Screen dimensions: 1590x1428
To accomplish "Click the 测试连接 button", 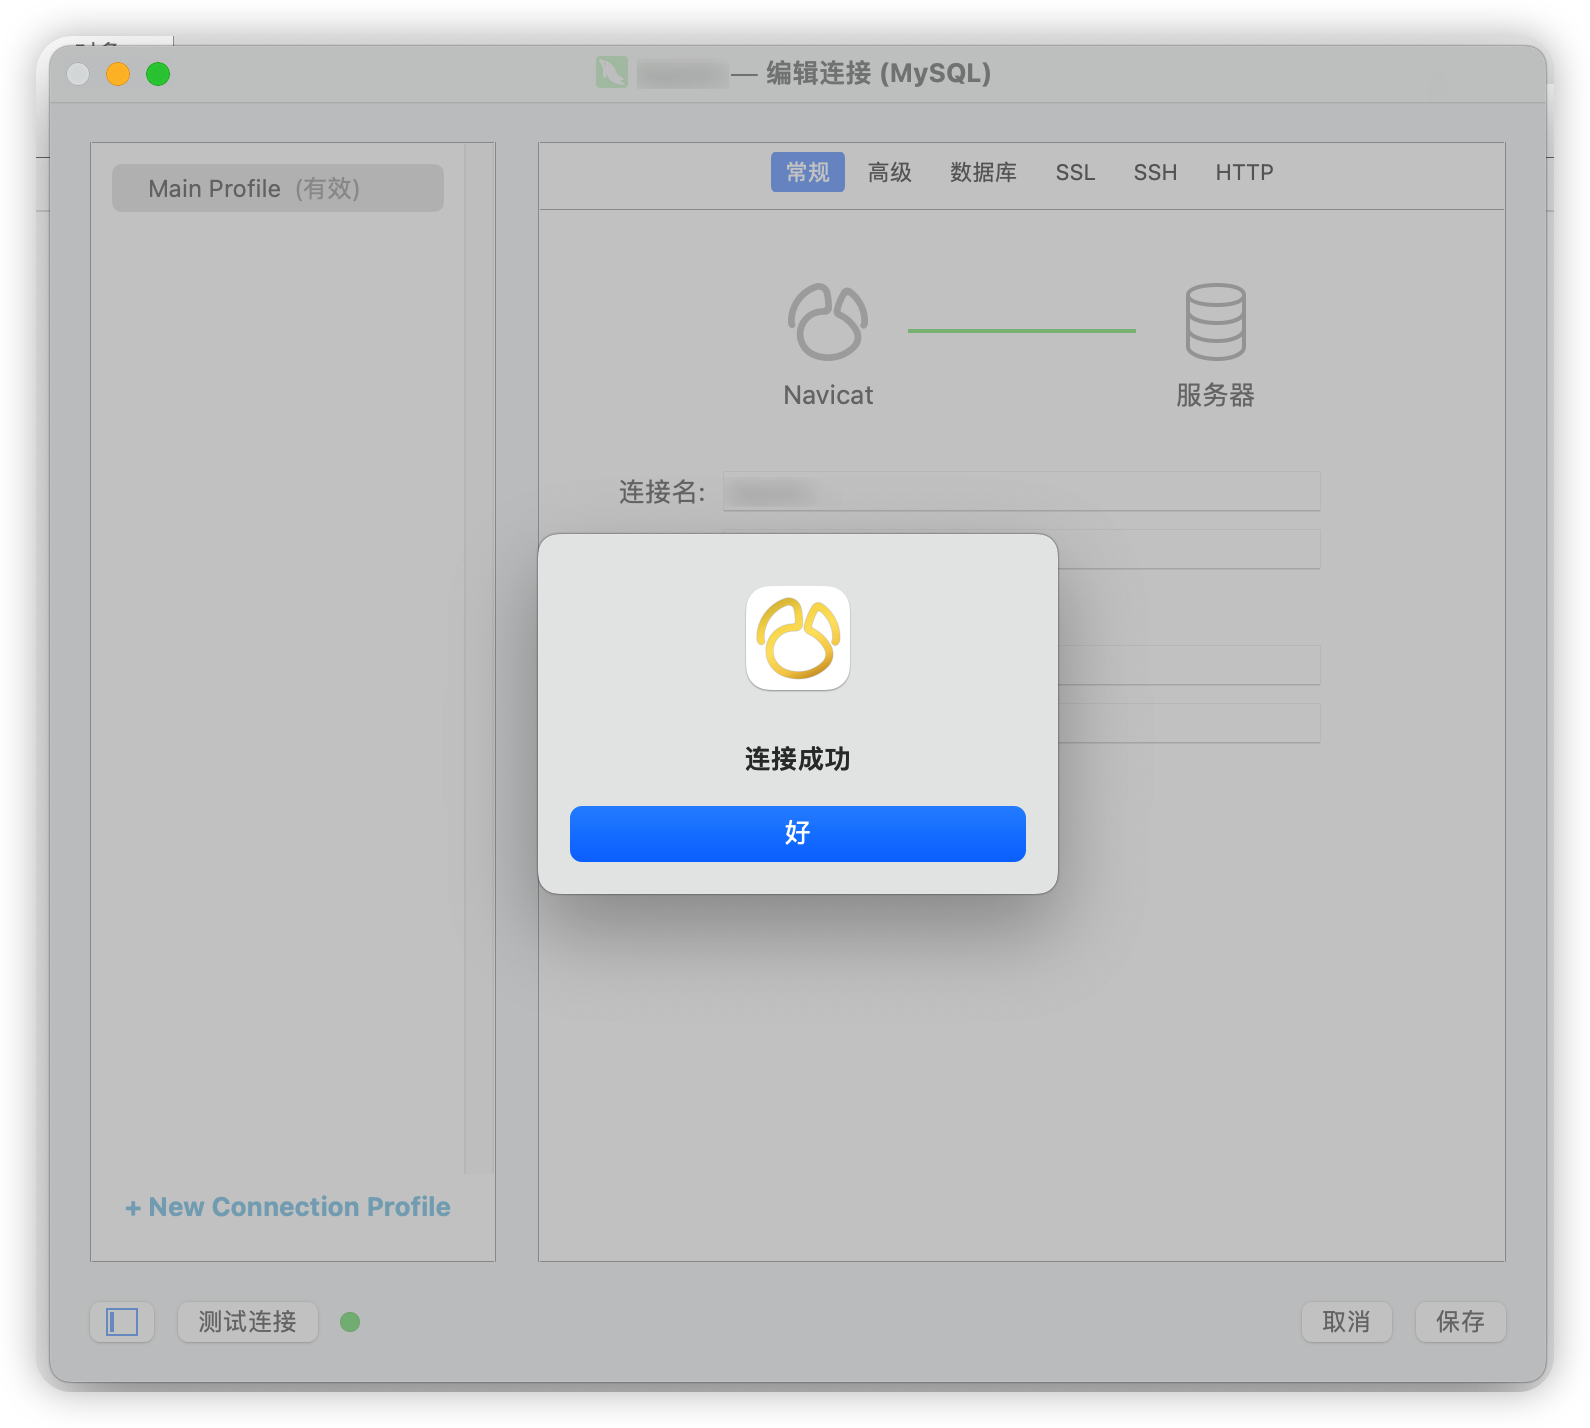I will (247, 1322).
